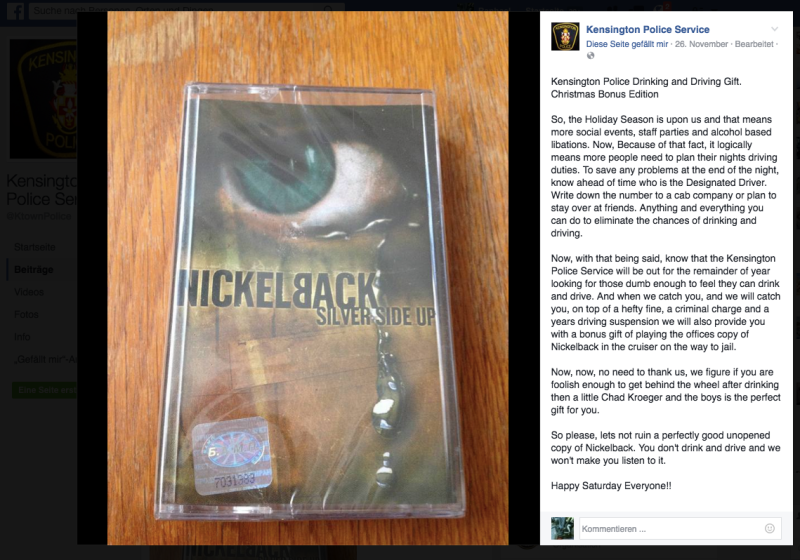
Task: Expand the post options chevron menu
Action: click(774, 29)
